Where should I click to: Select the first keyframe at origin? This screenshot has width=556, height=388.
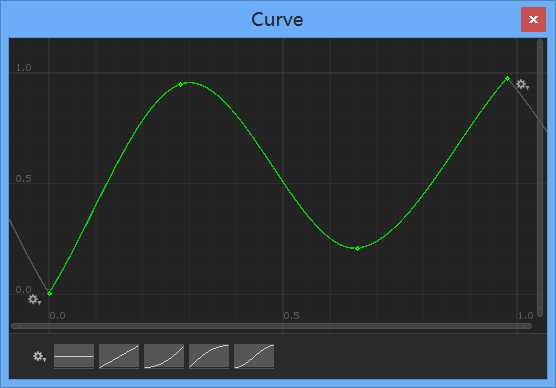(50, 293)
